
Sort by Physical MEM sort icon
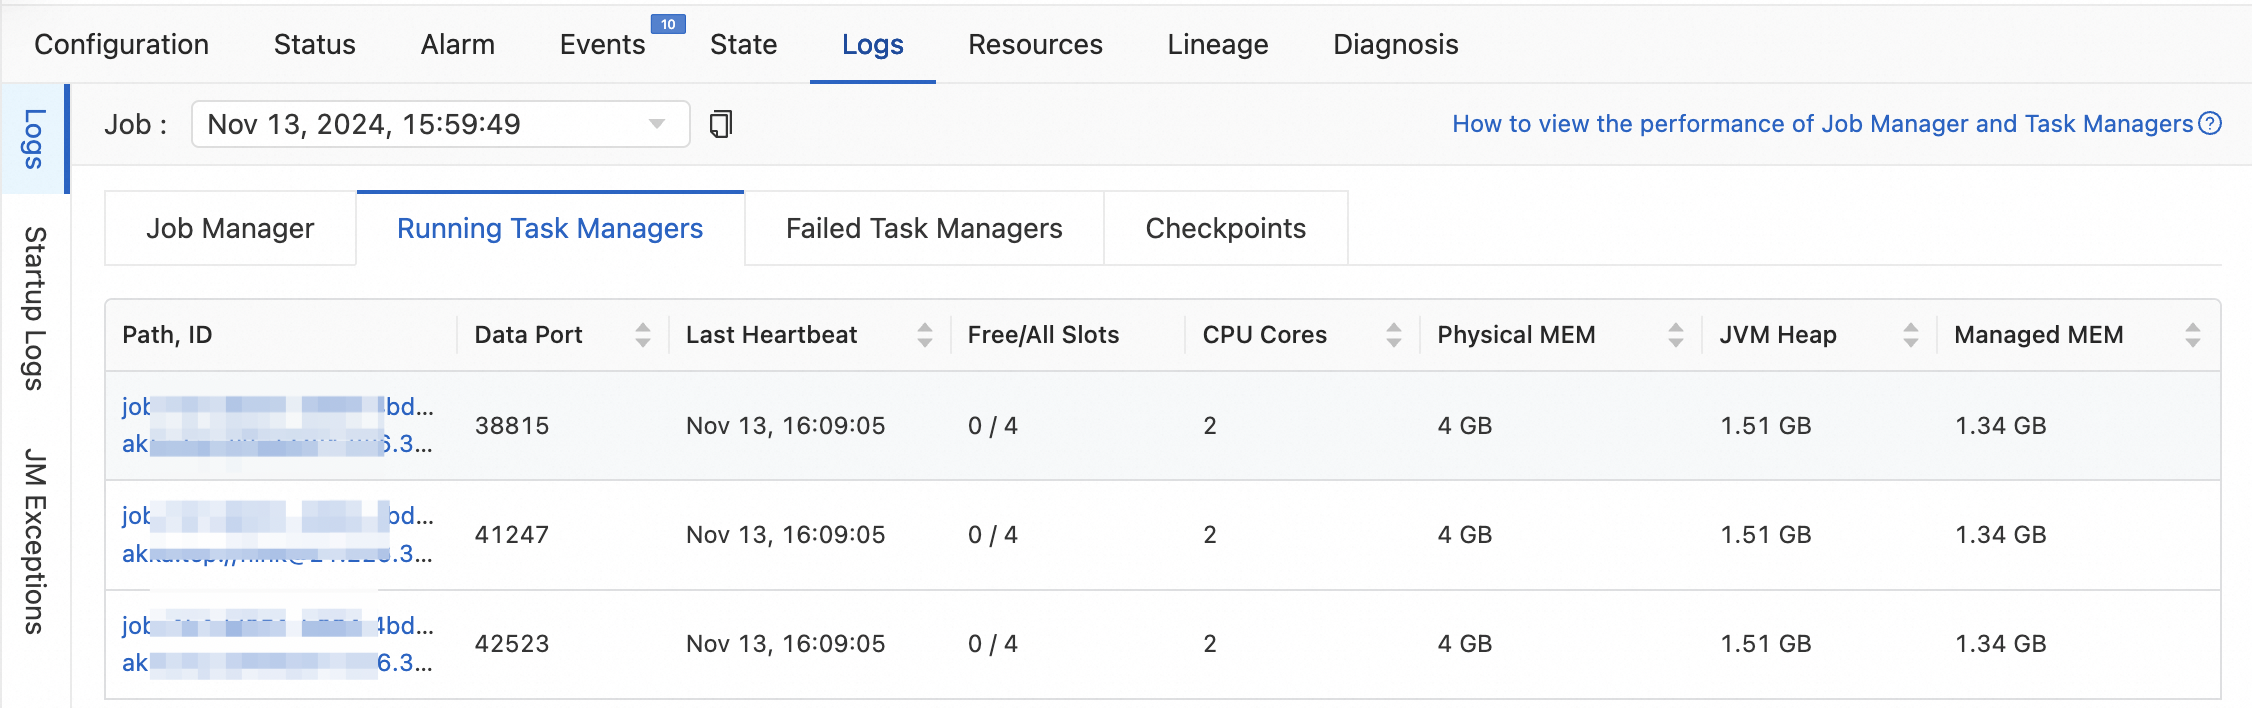point(1675,335)
